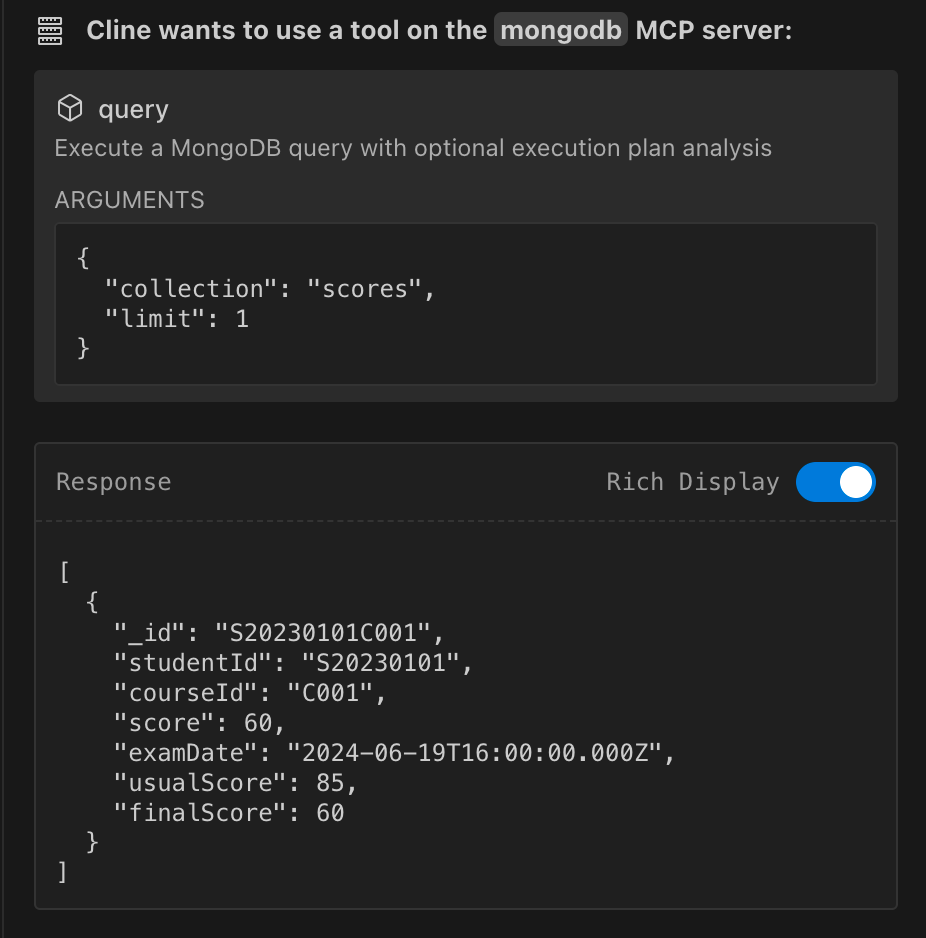926x938 pixels.
Task: Click the tool description text
Action: tap(413, 148)
